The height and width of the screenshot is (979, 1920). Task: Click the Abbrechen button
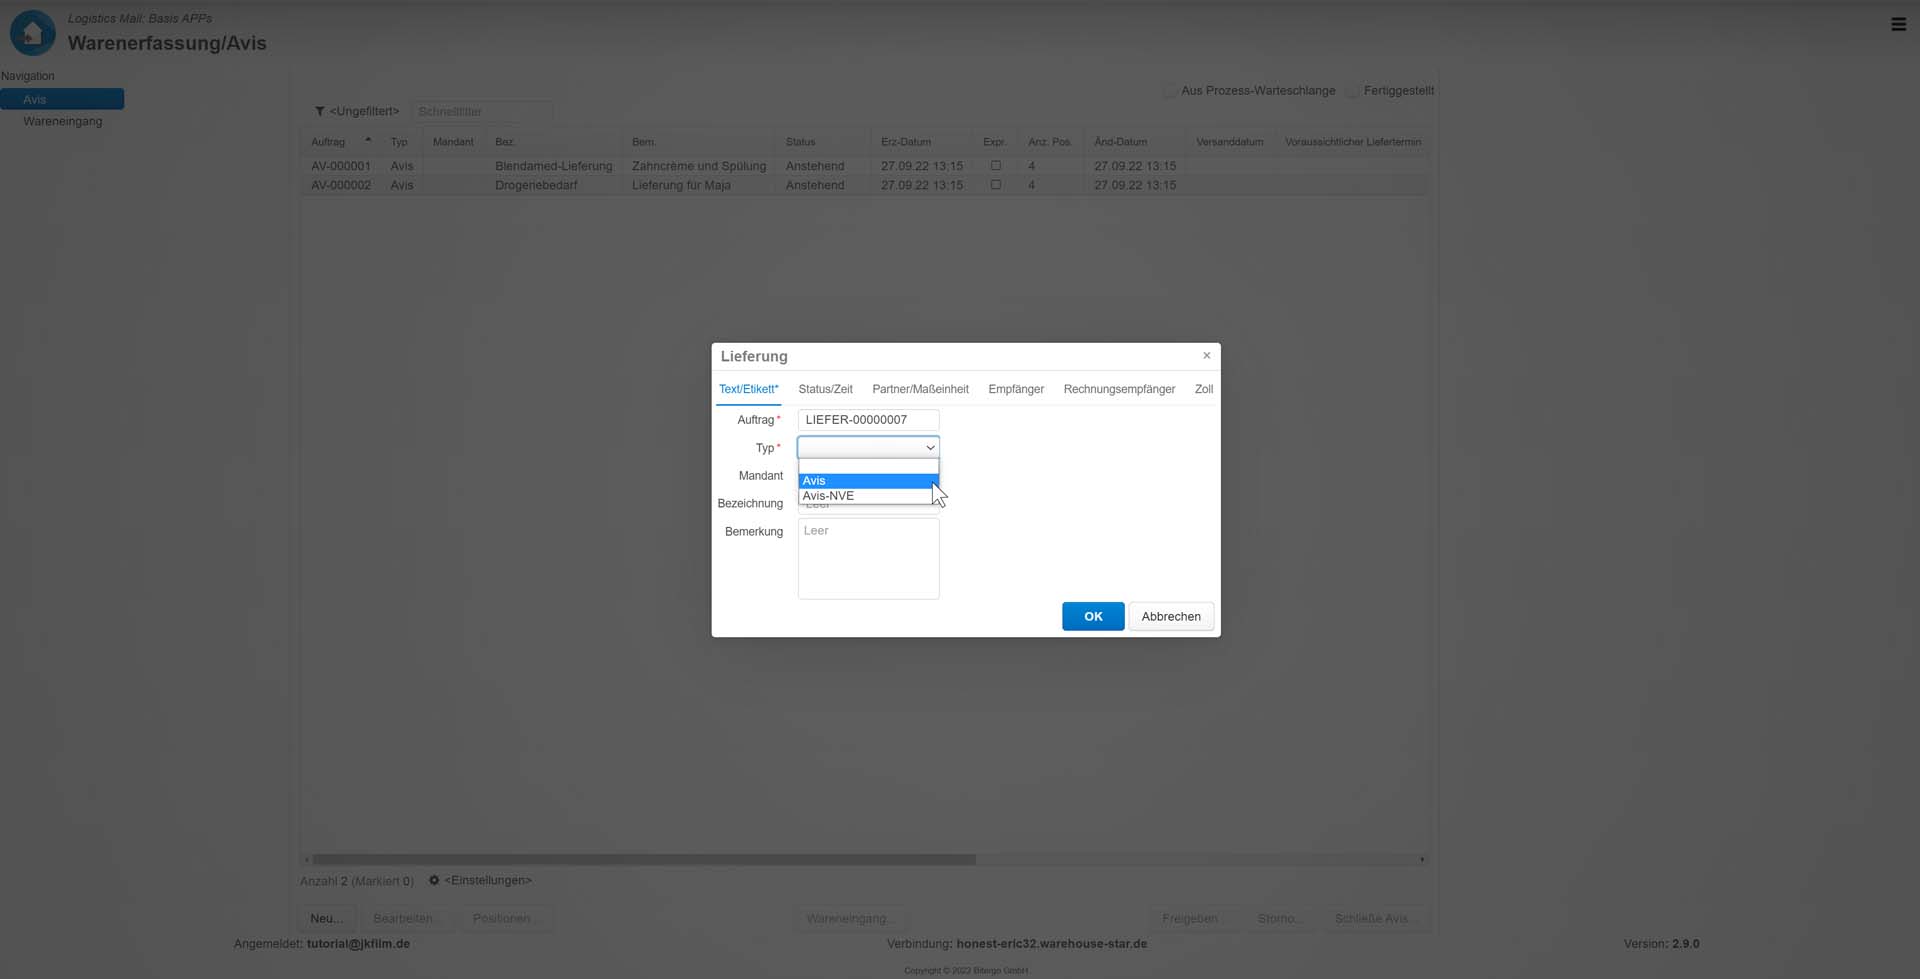point(1171,616)
